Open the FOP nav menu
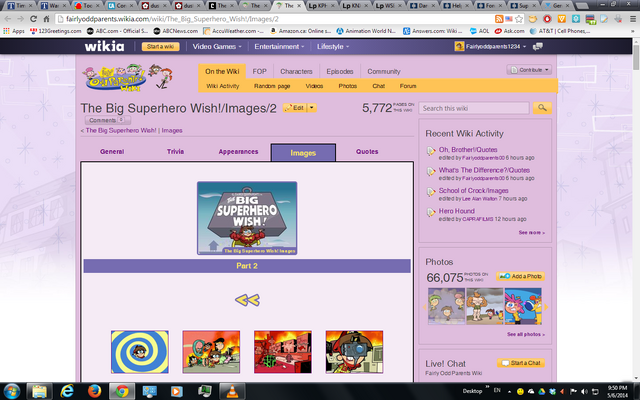This screenshot has width=640, height=400. click(259, 71)
